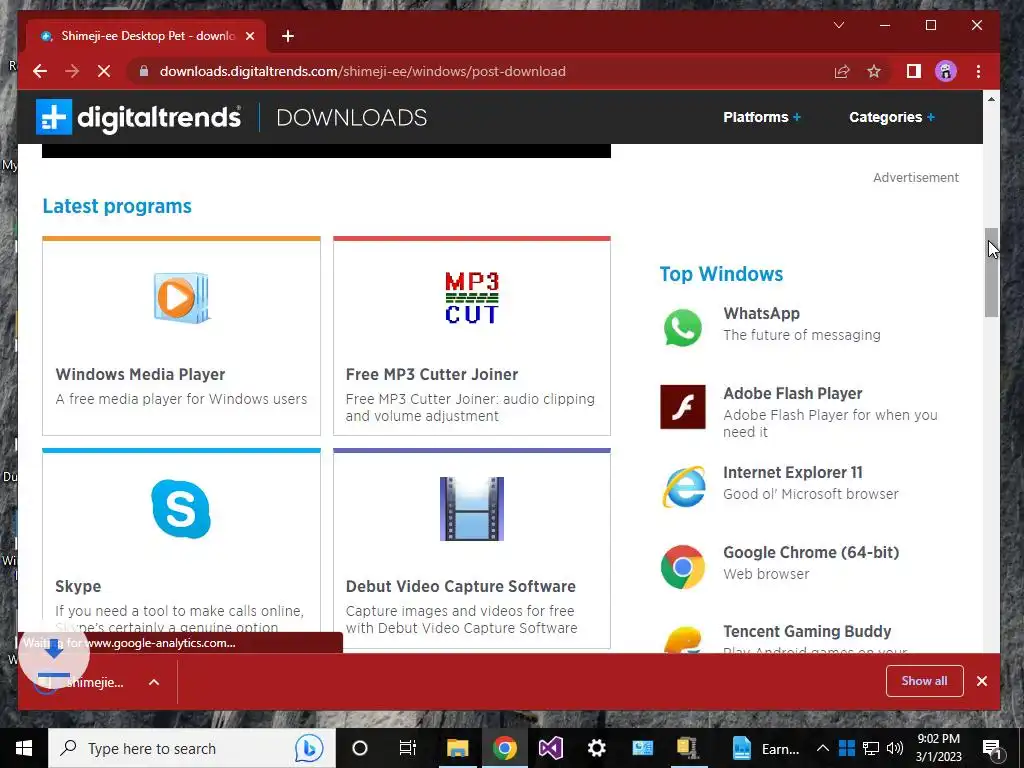The width and height of the screenshot is (1024, 768).
Task: Open Chrome three-dot menu
Action: coord(978,71)
